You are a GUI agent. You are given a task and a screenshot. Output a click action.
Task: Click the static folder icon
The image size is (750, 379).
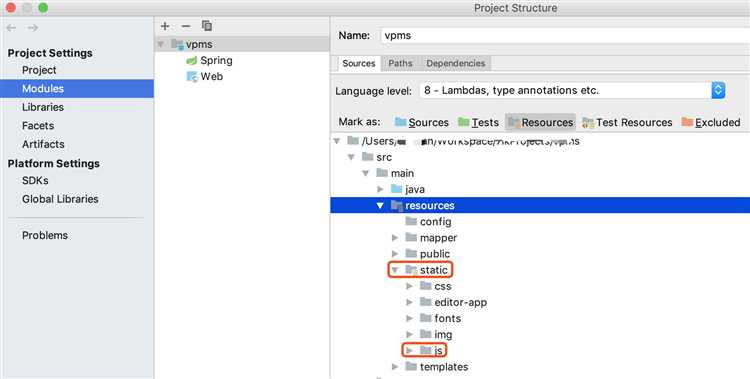pyautogui.click(x=411, y=270)
